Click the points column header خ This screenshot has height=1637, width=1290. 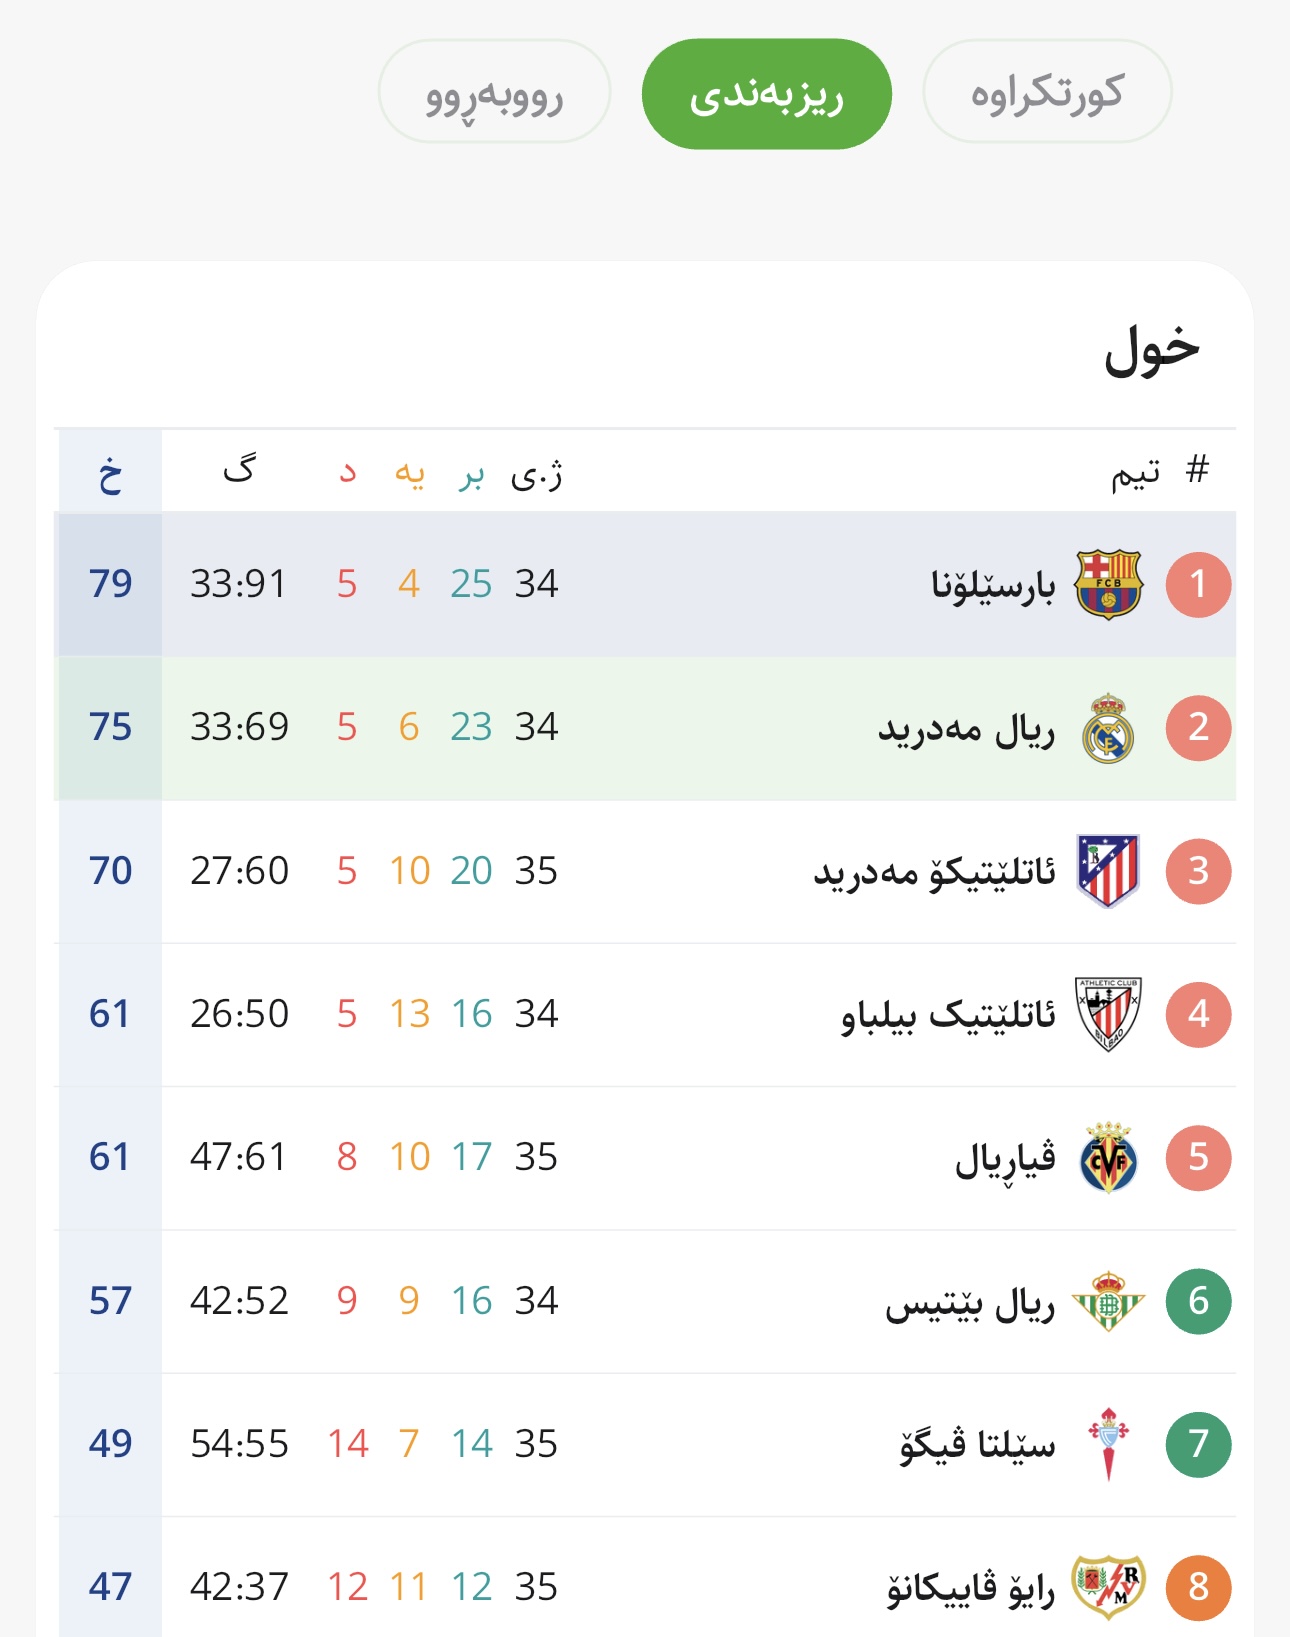pos(110,472)
